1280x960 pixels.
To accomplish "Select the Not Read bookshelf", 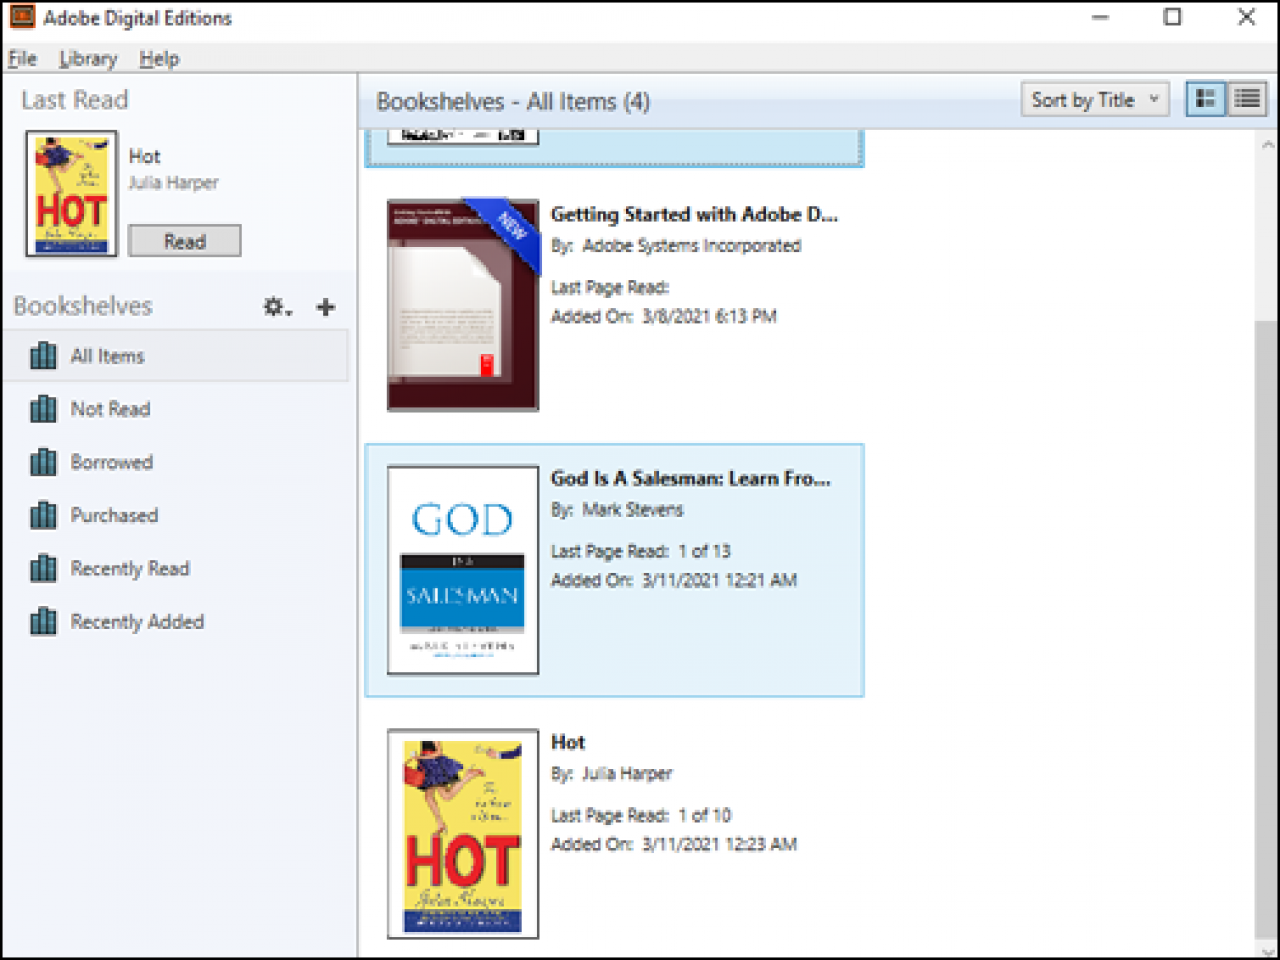I will click(x=176, y=409).
